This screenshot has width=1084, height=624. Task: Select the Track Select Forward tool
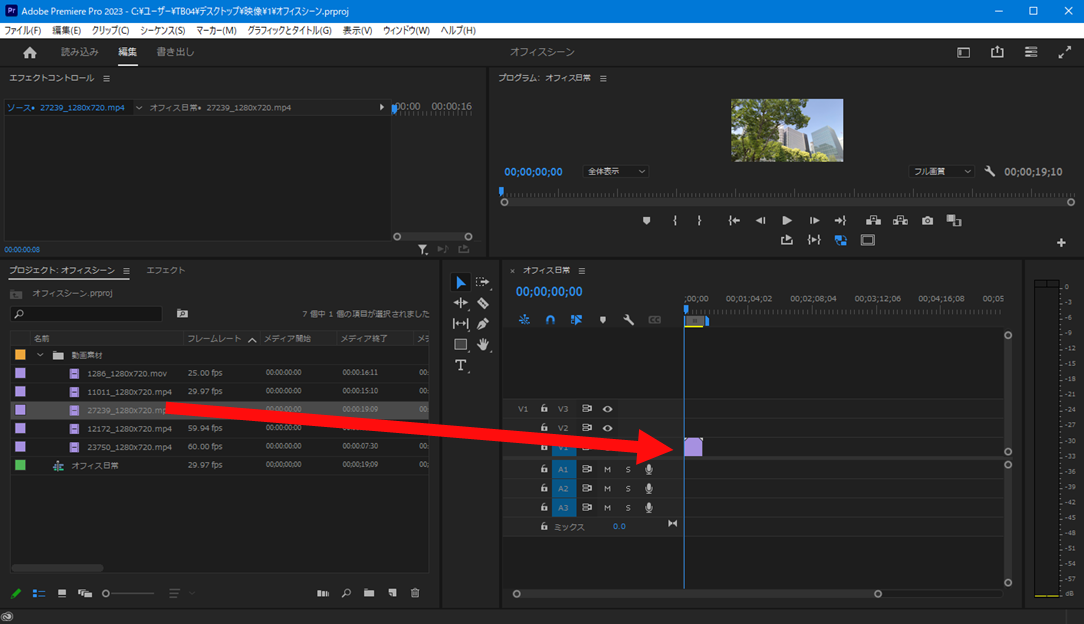pos(483,282)
